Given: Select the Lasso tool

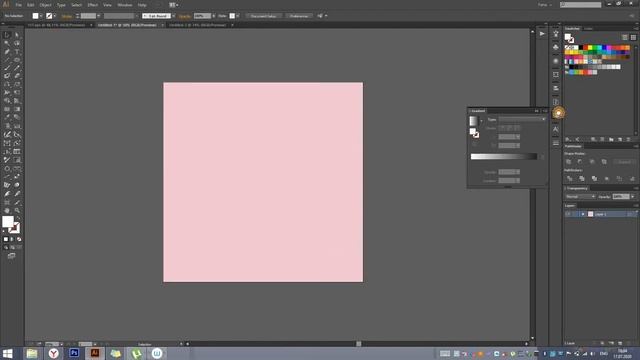Looking at the screenshot, I should click(17, 43).
